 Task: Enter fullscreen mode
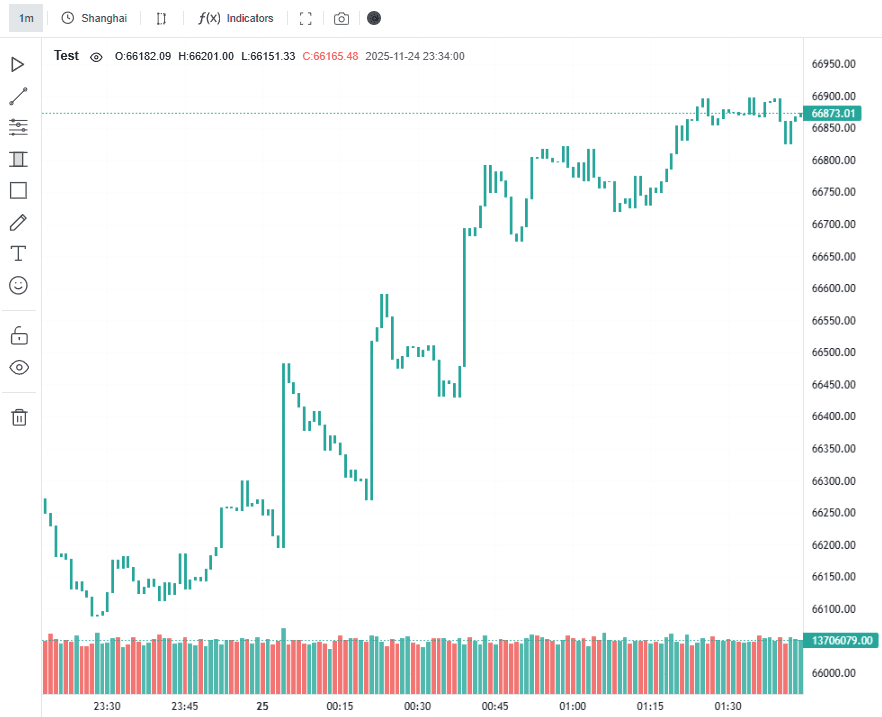tap(306, 18)
